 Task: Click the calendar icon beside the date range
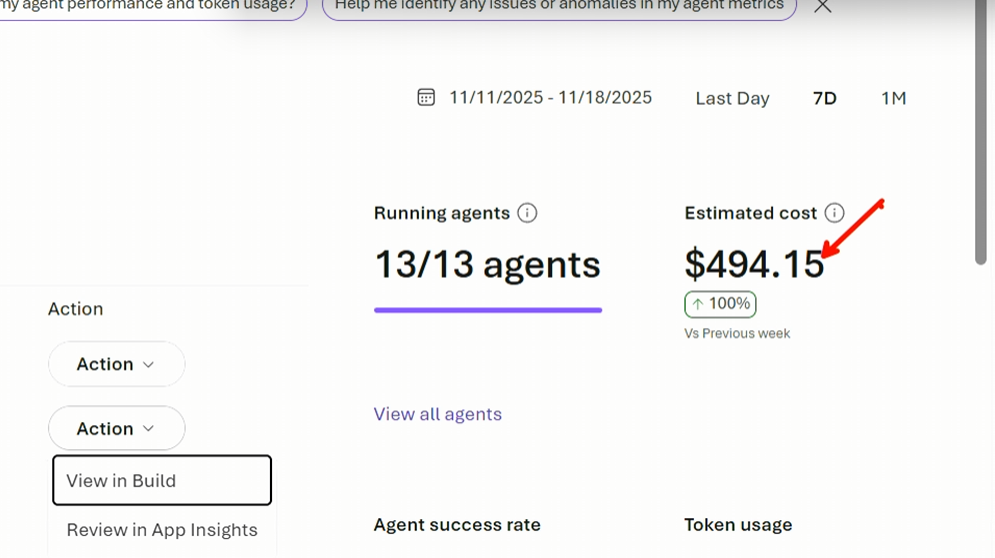426,97
